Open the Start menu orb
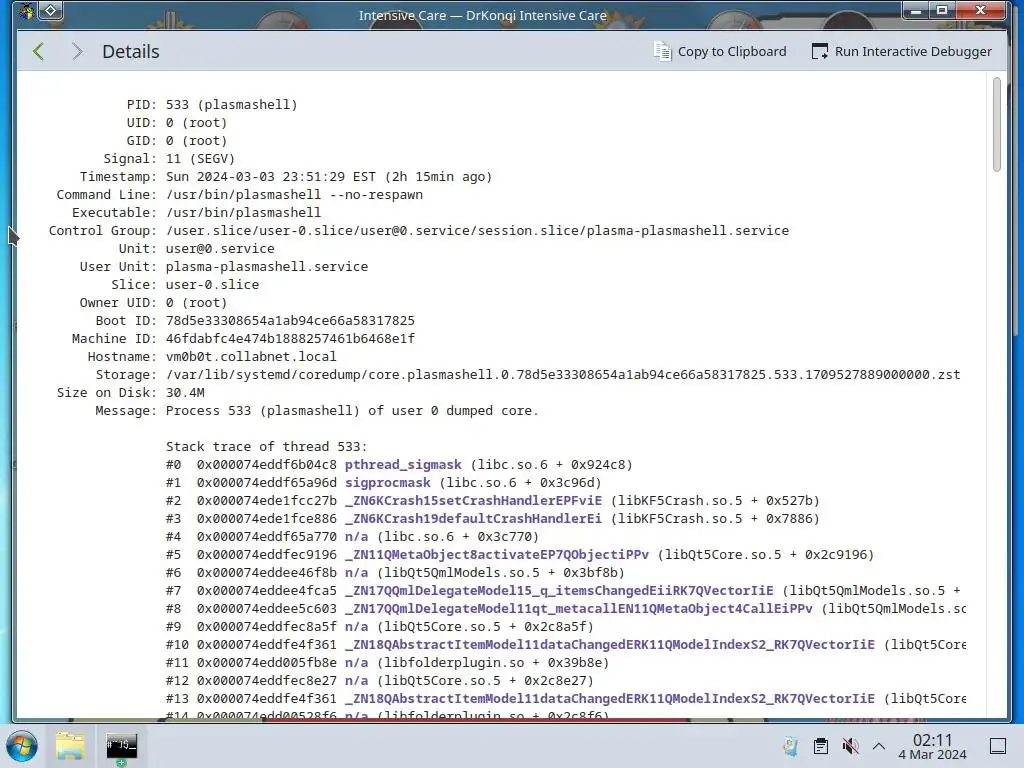 tap(22, 746)
